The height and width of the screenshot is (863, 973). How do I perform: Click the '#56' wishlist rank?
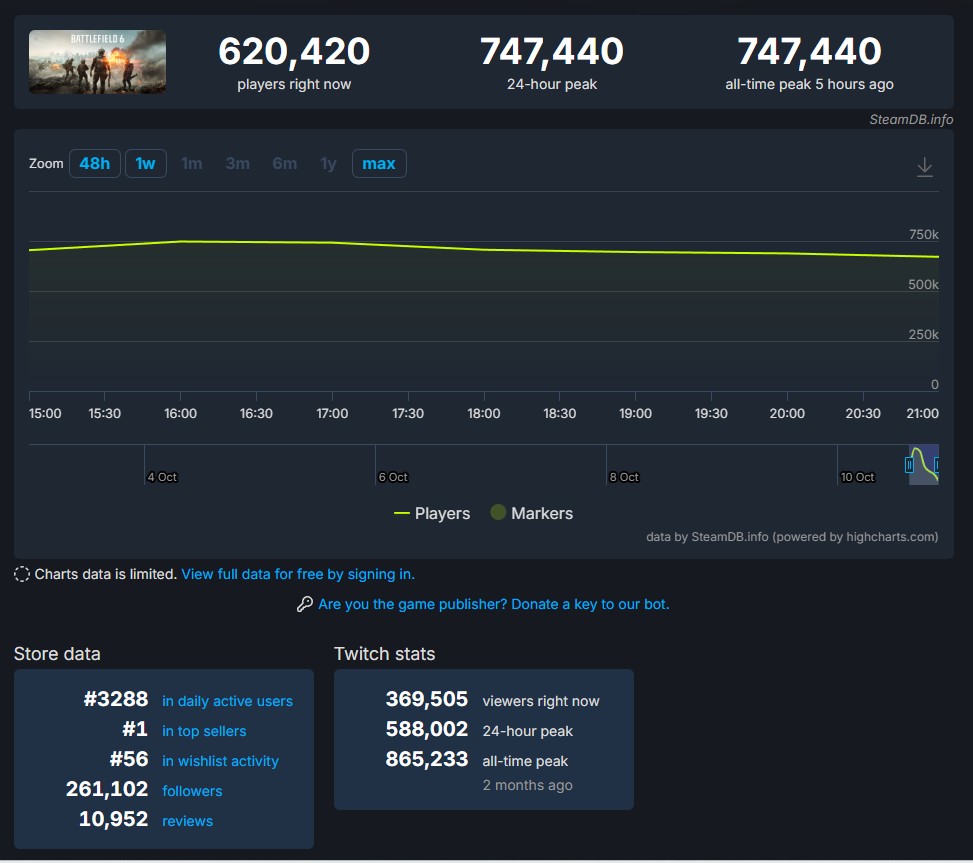click(129, 759)
